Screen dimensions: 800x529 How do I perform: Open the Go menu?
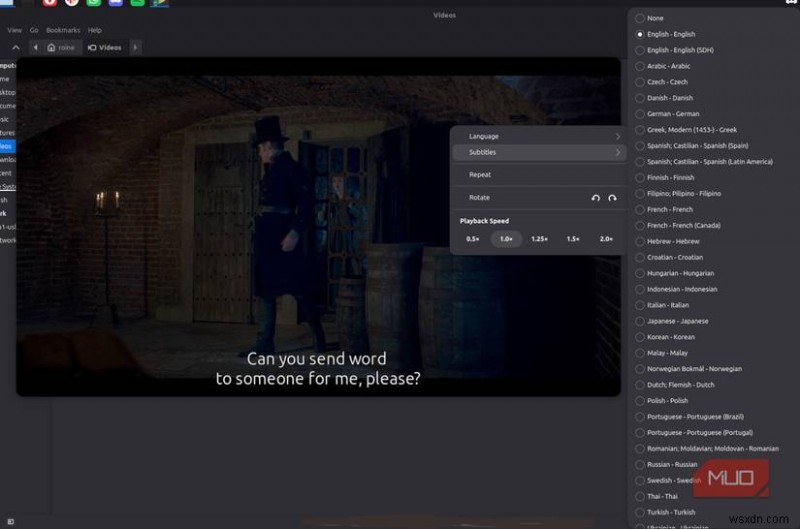point(34,30)
